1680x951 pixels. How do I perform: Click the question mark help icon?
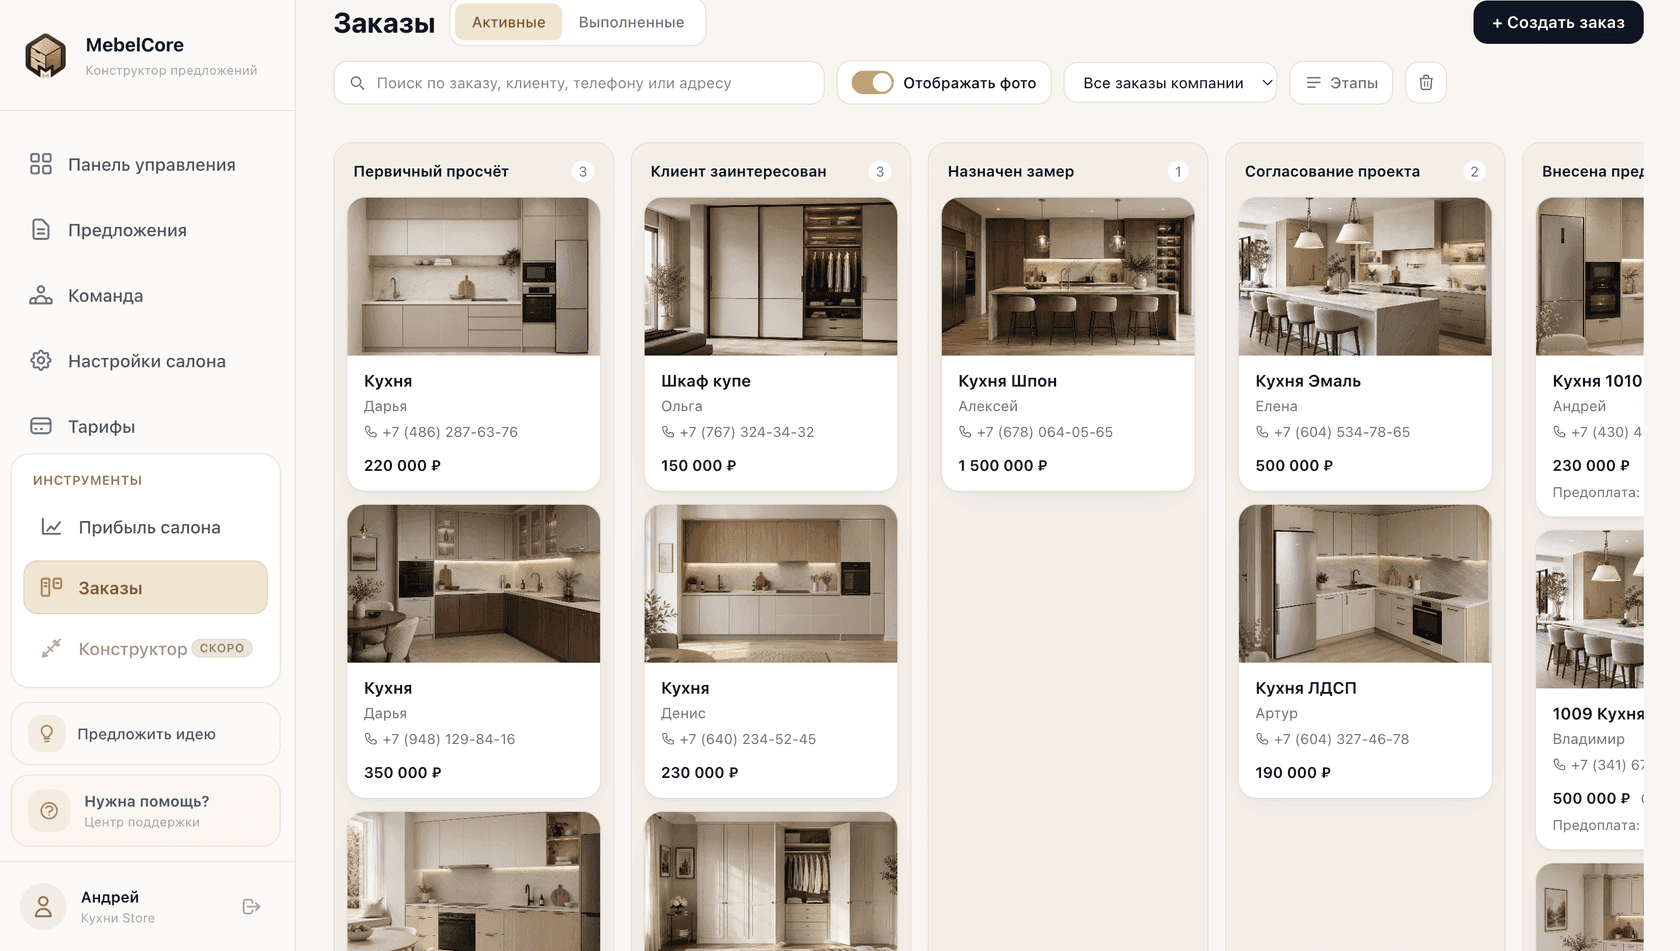coord(49,811)
